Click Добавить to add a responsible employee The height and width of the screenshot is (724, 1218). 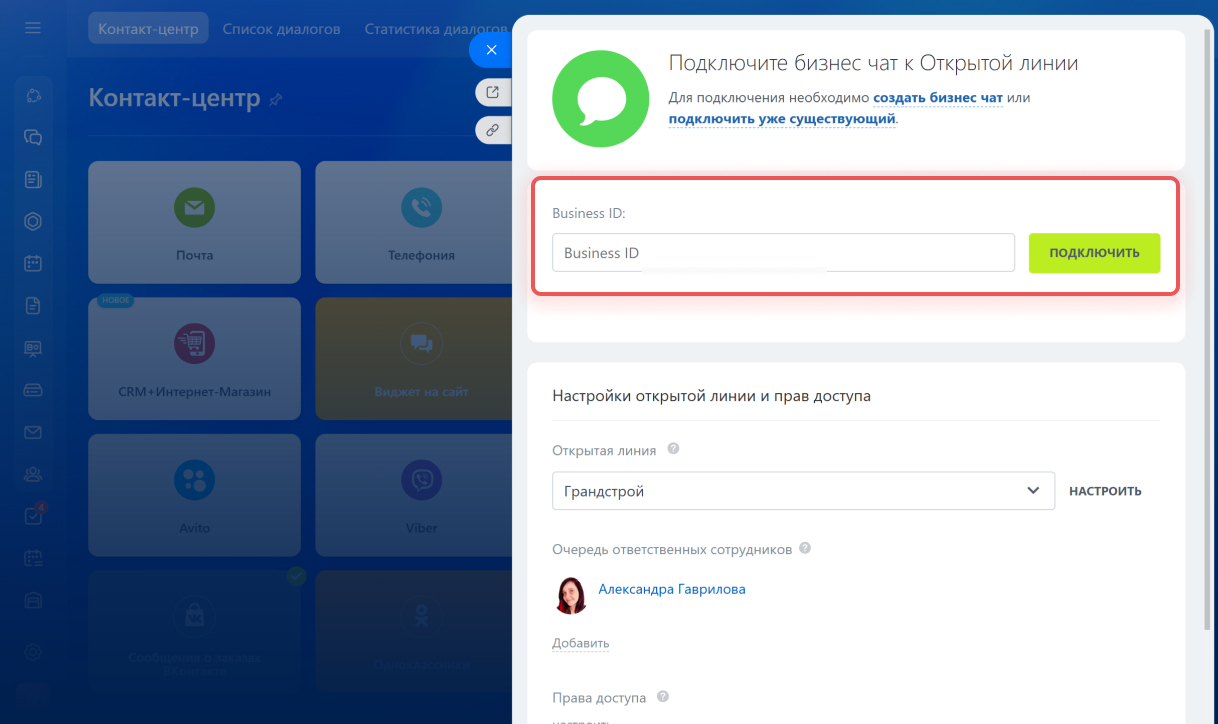[x=580, y=643]
